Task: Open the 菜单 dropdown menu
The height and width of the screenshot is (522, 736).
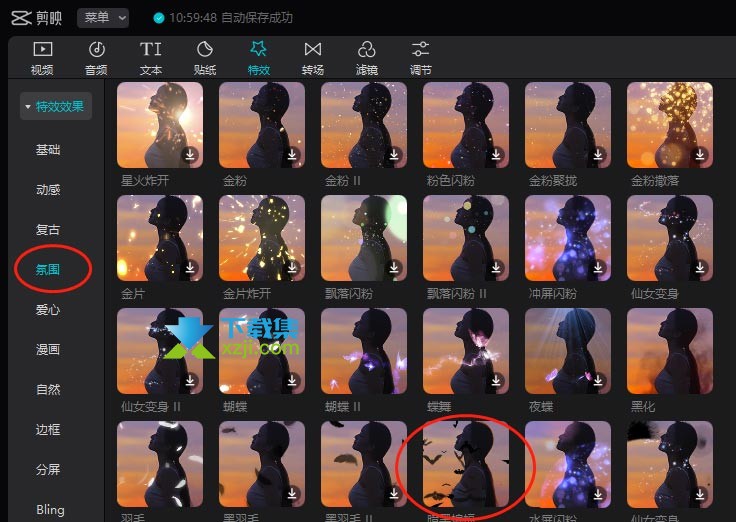Action: 103,18
